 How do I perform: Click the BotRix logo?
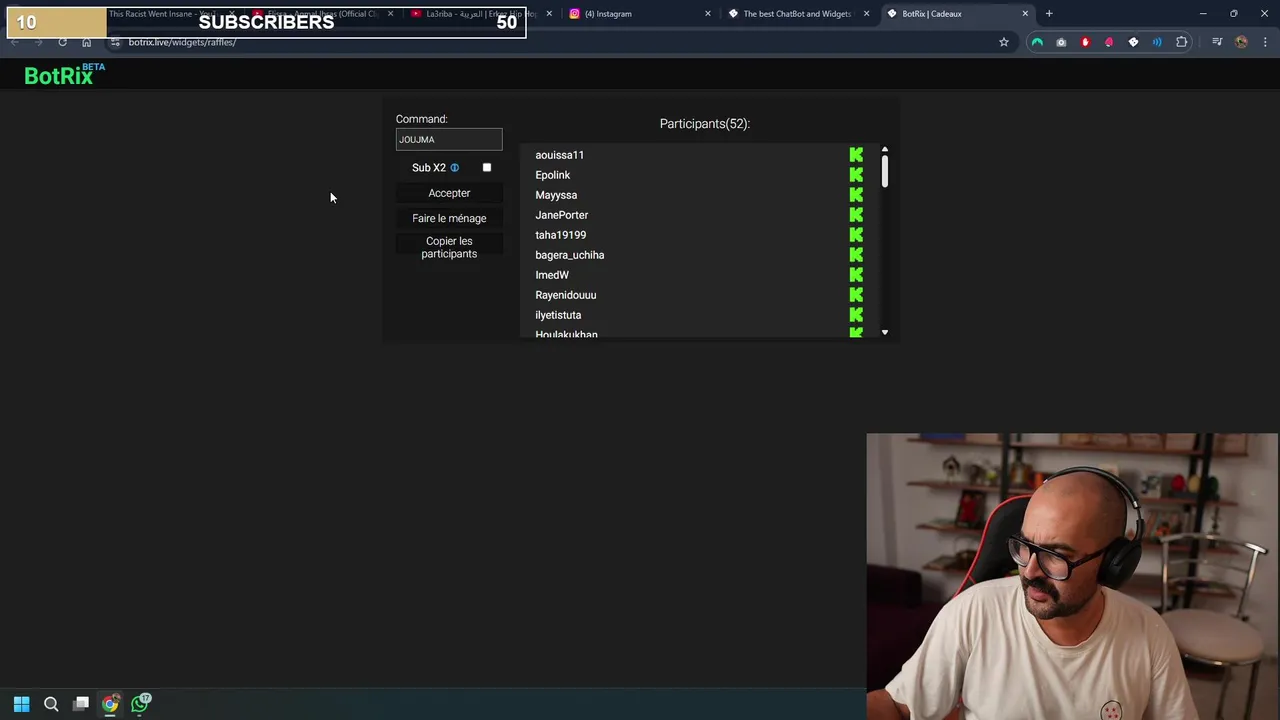click(x=64, y=75)
